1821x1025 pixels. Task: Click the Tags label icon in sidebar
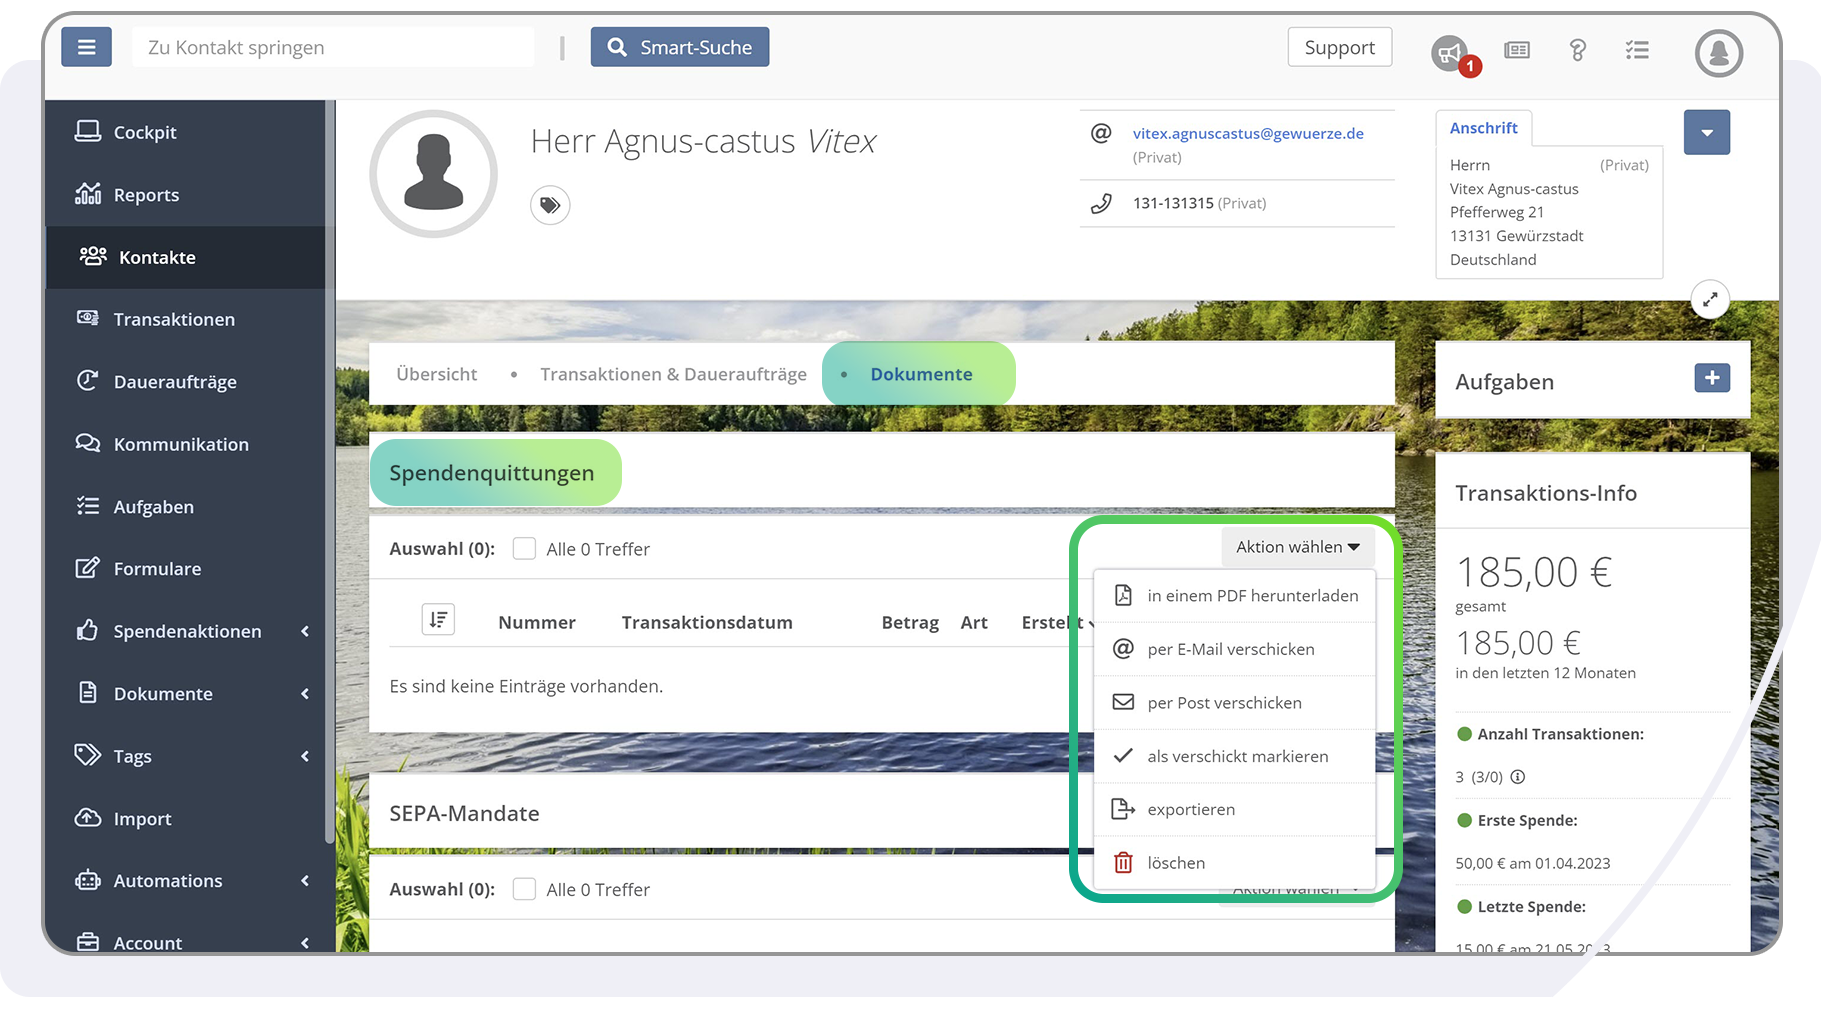(88, 754)
